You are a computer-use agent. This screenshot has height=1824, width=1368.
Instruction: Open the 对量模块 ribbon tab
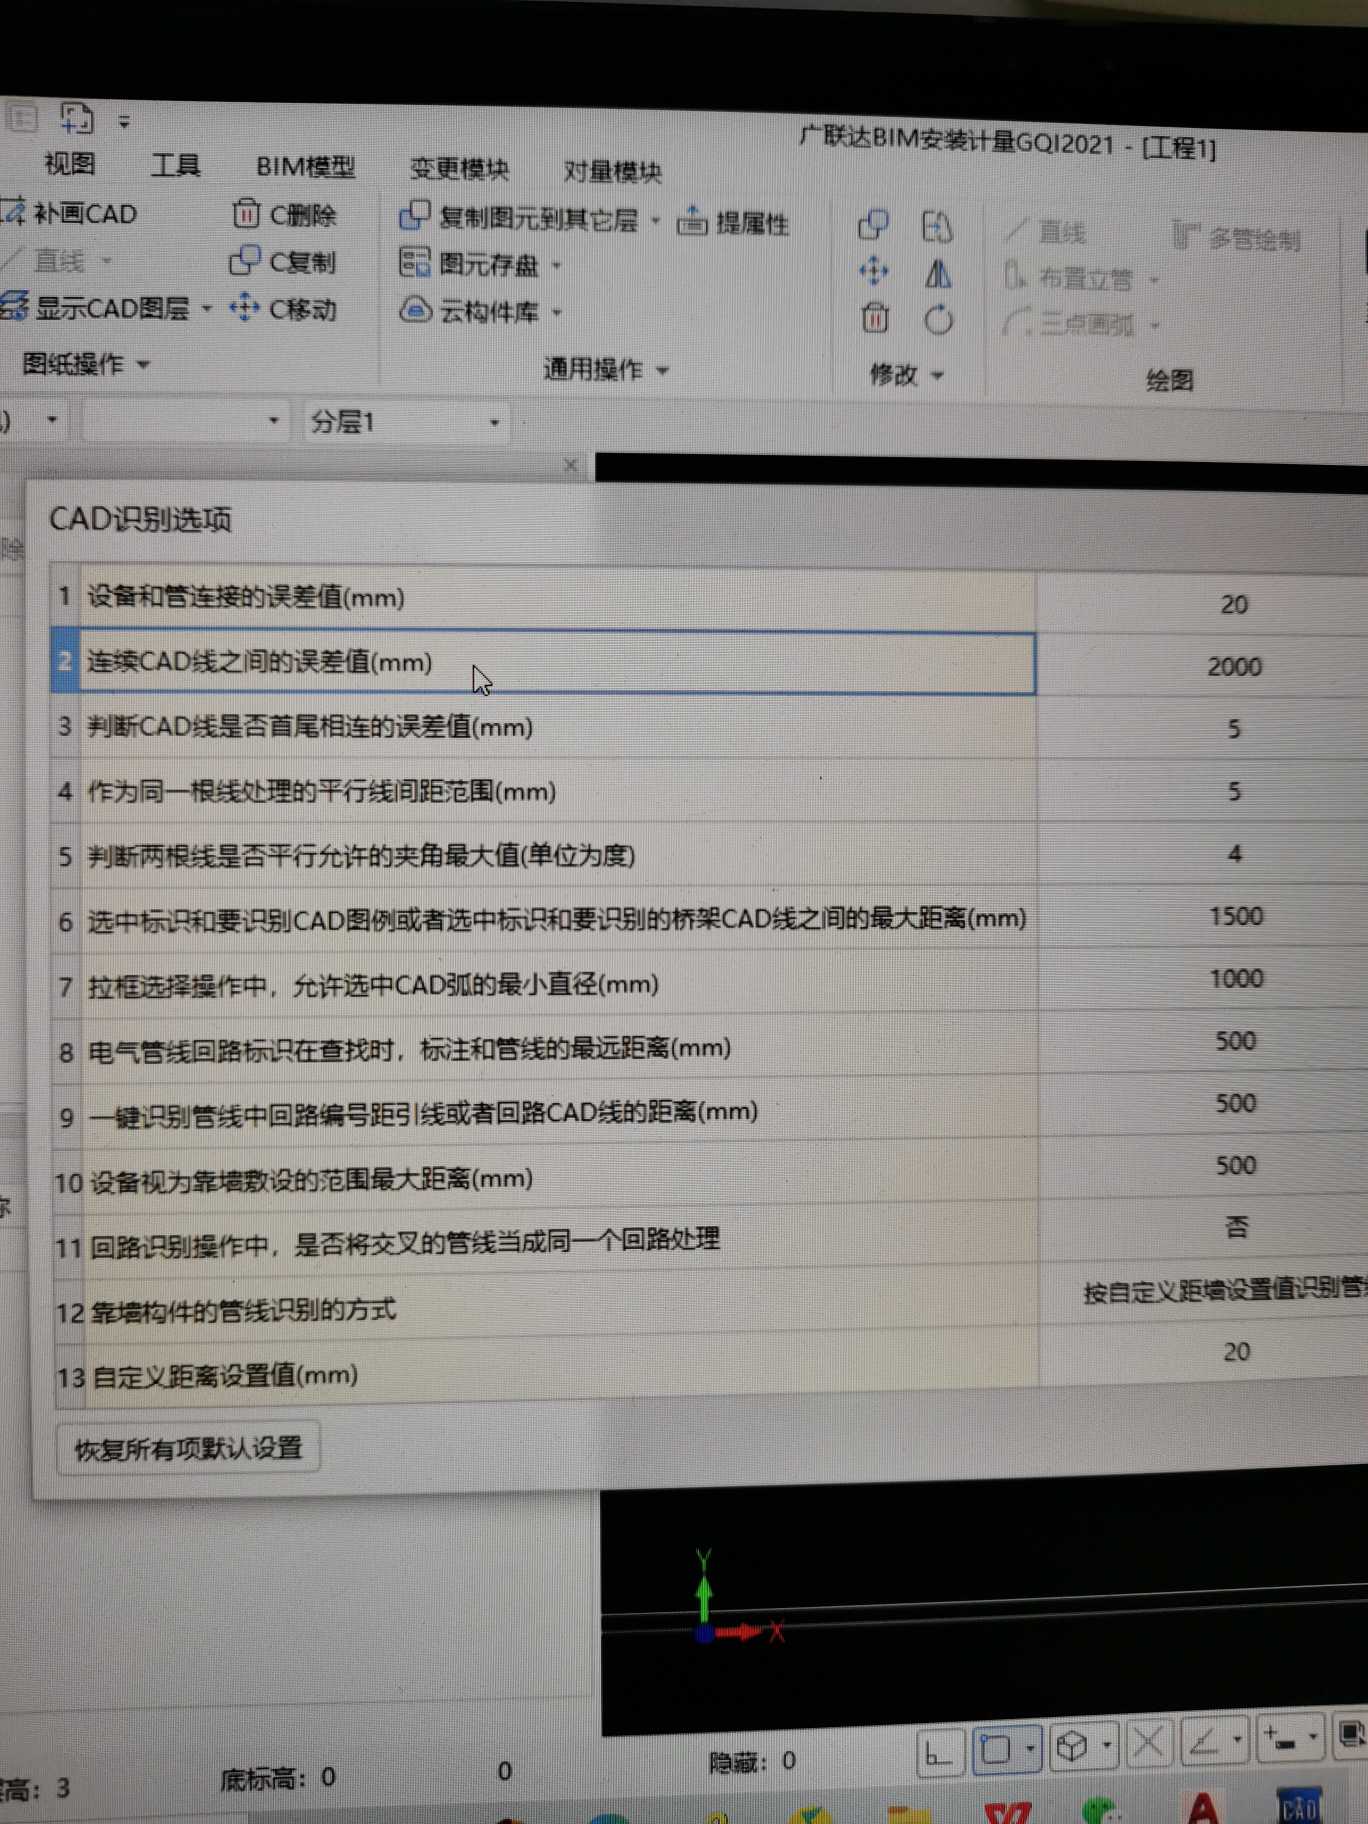click(x=612, y=171)
